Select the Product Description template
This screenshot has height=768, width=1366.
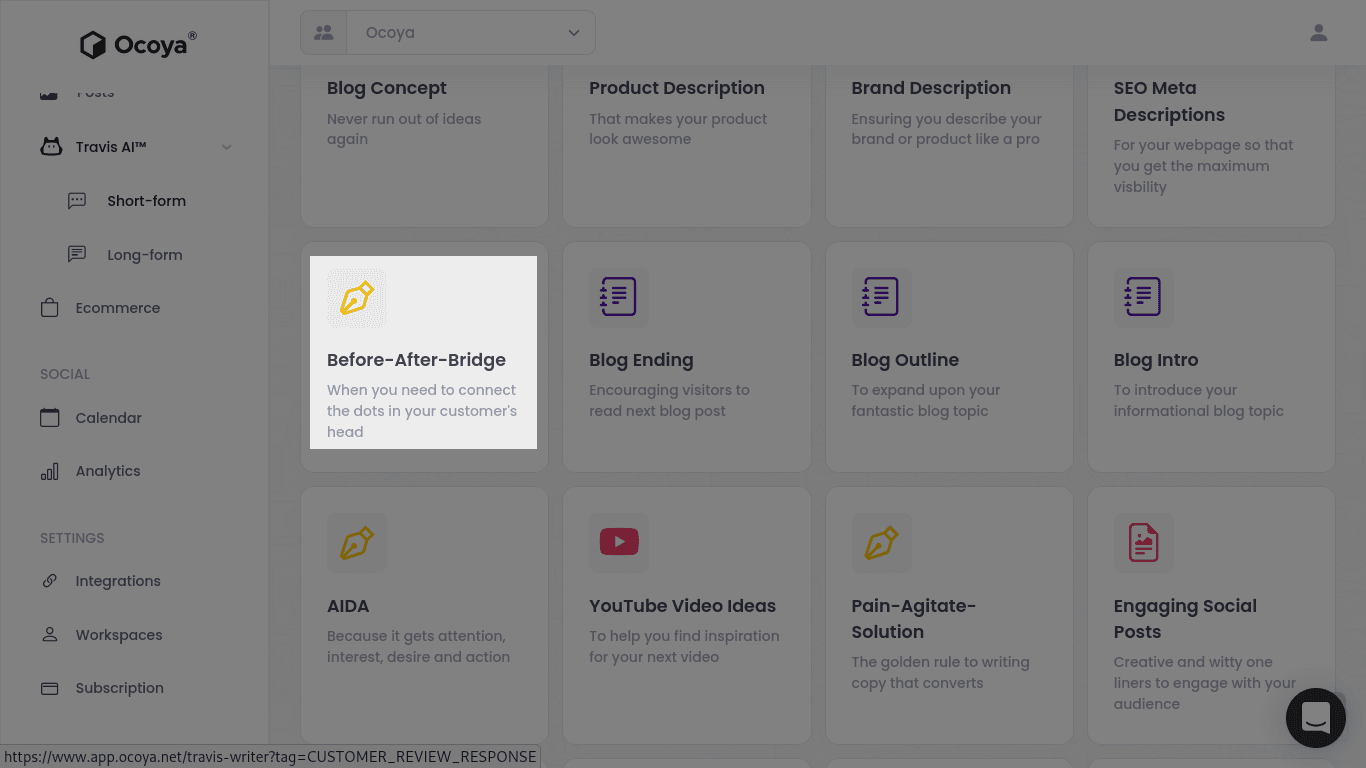pos(677,88)
